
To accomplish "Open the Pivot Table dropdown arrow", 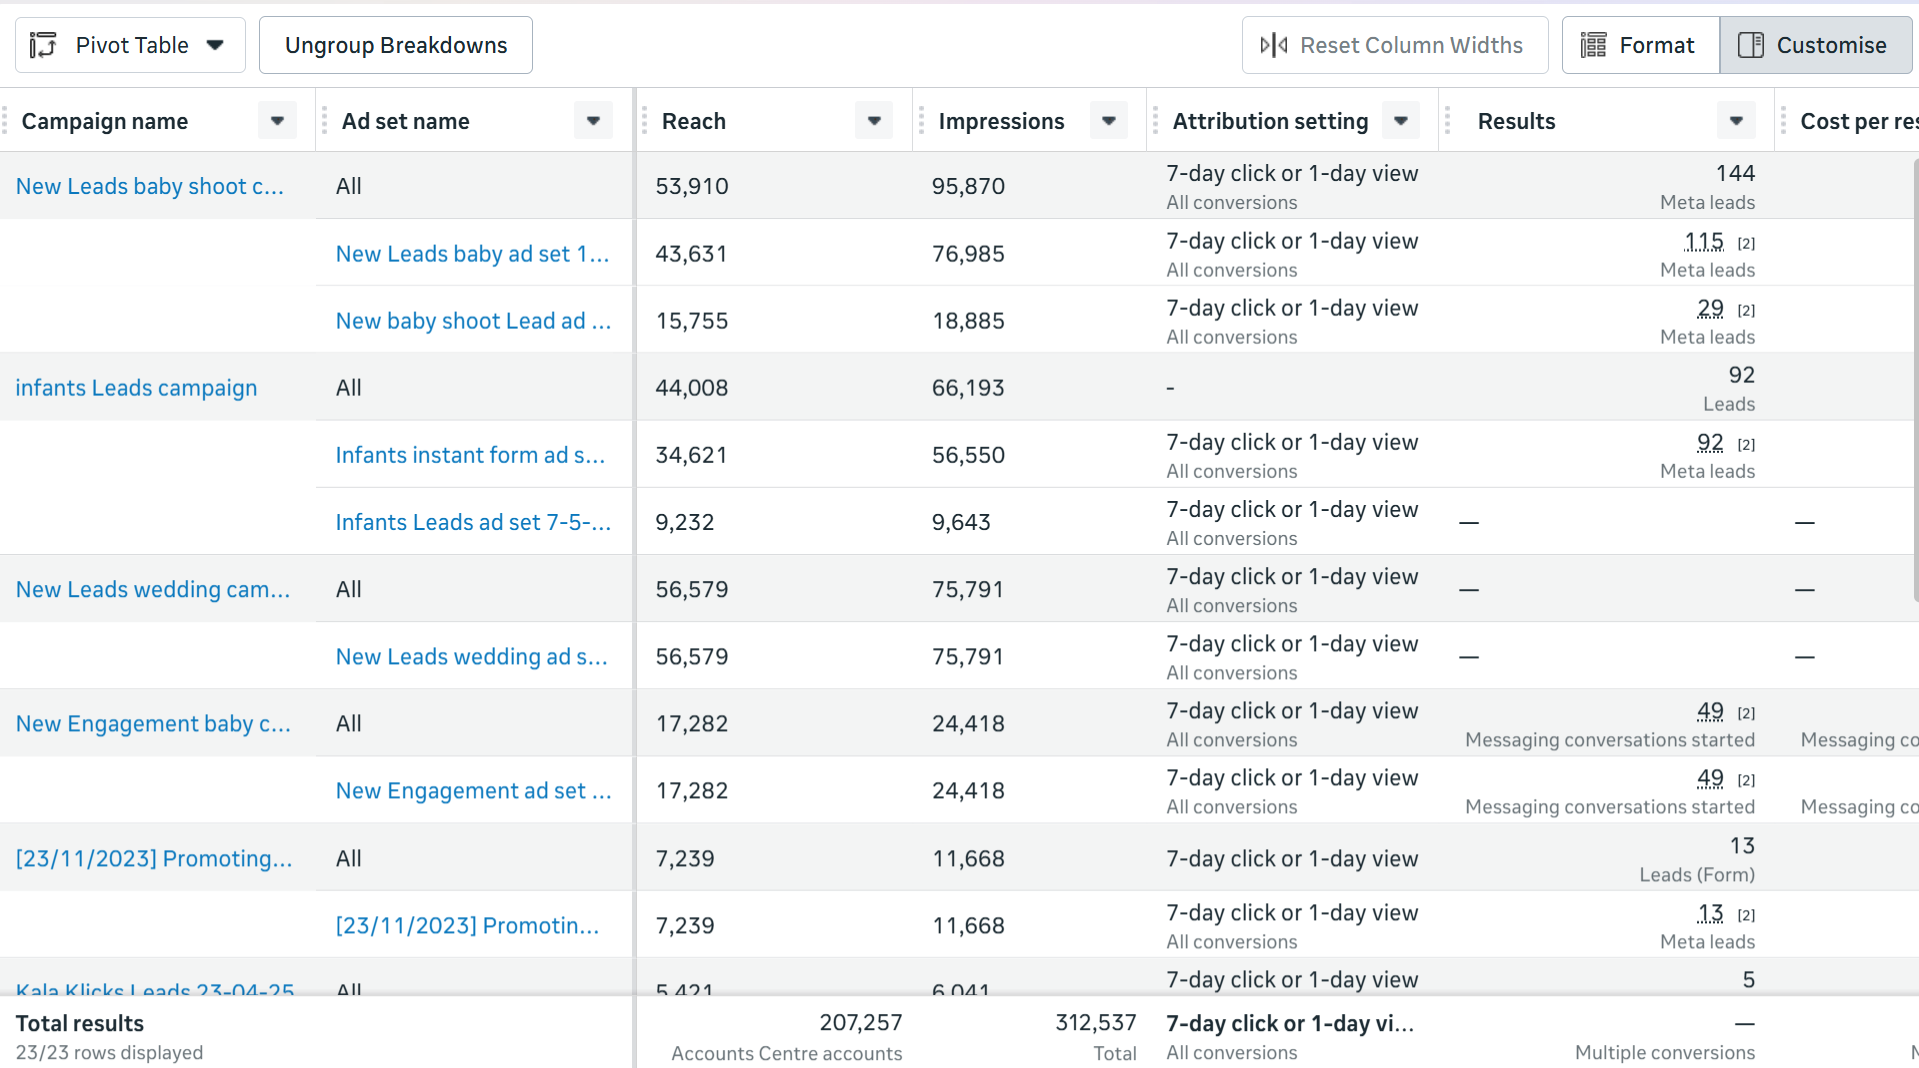I will pyautogui.click(x=215, y=45).
